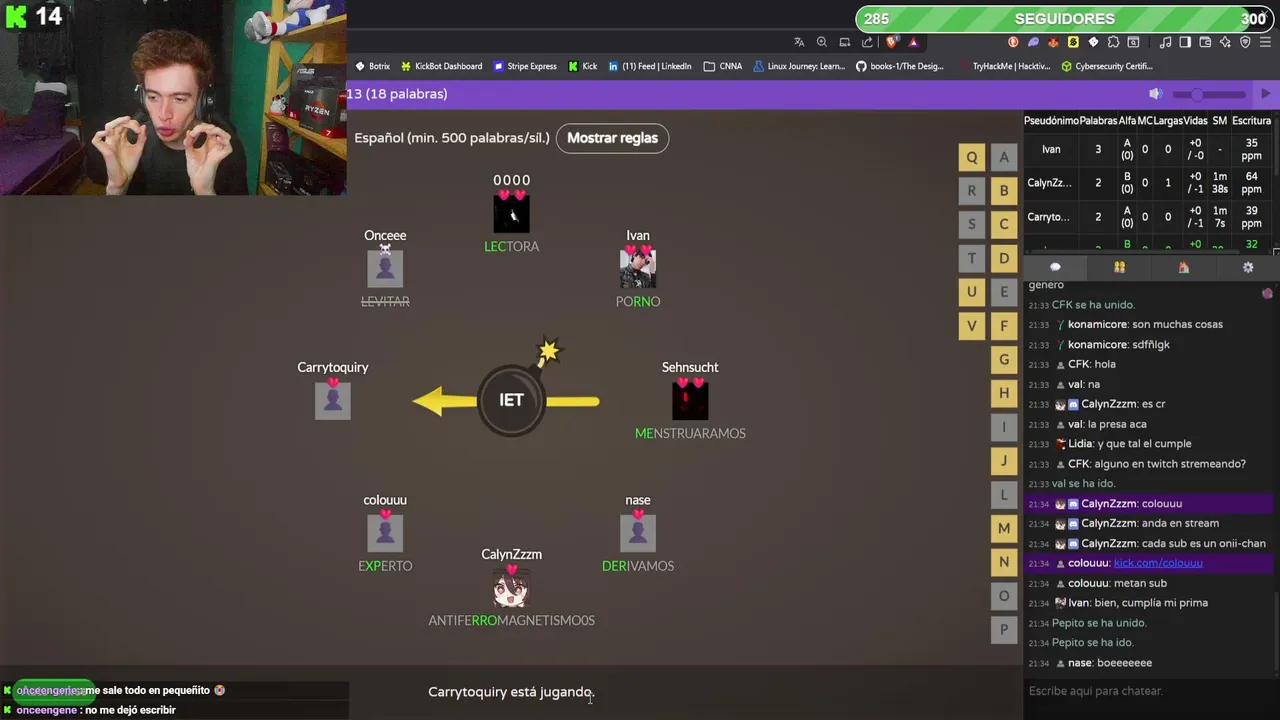This screenshot has width=1280, height=720.
Task: Toggle the browser sidebar panel icon
Action: point(1185,42)
